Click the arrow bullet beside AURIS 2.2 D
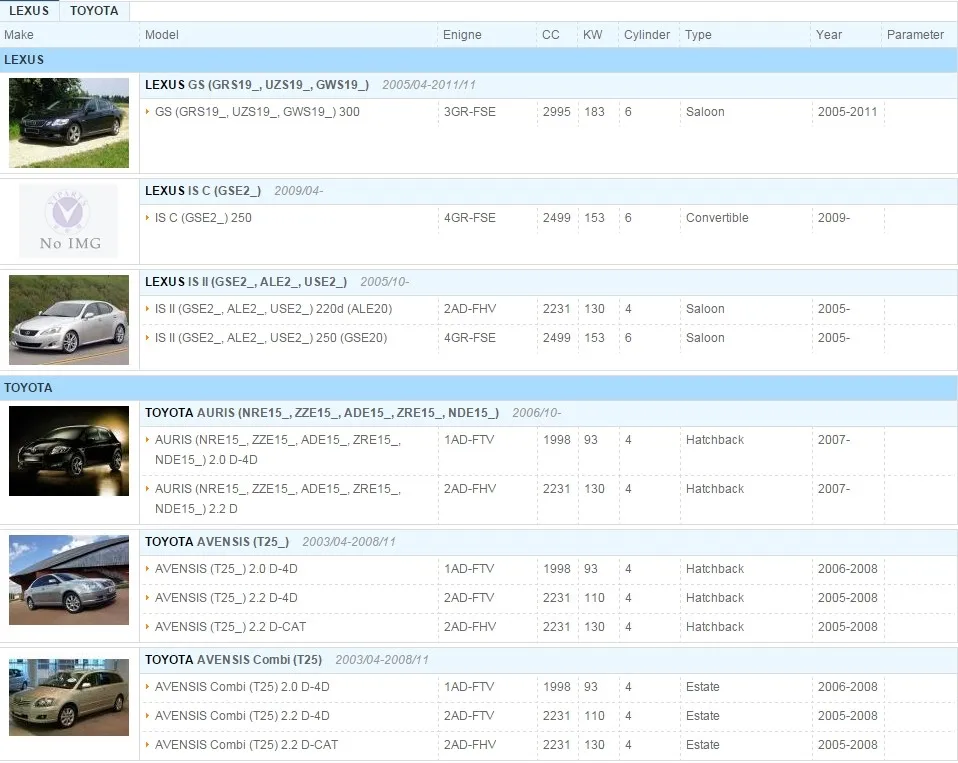 click(147, 488)
